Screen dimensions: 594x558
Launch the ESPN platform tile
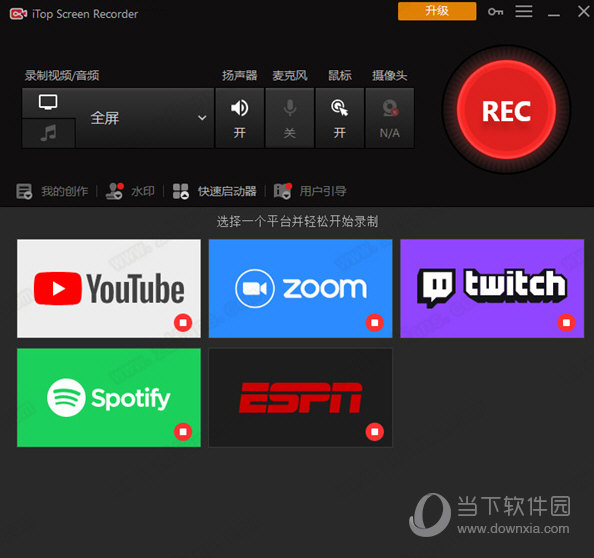coord(300,397)
